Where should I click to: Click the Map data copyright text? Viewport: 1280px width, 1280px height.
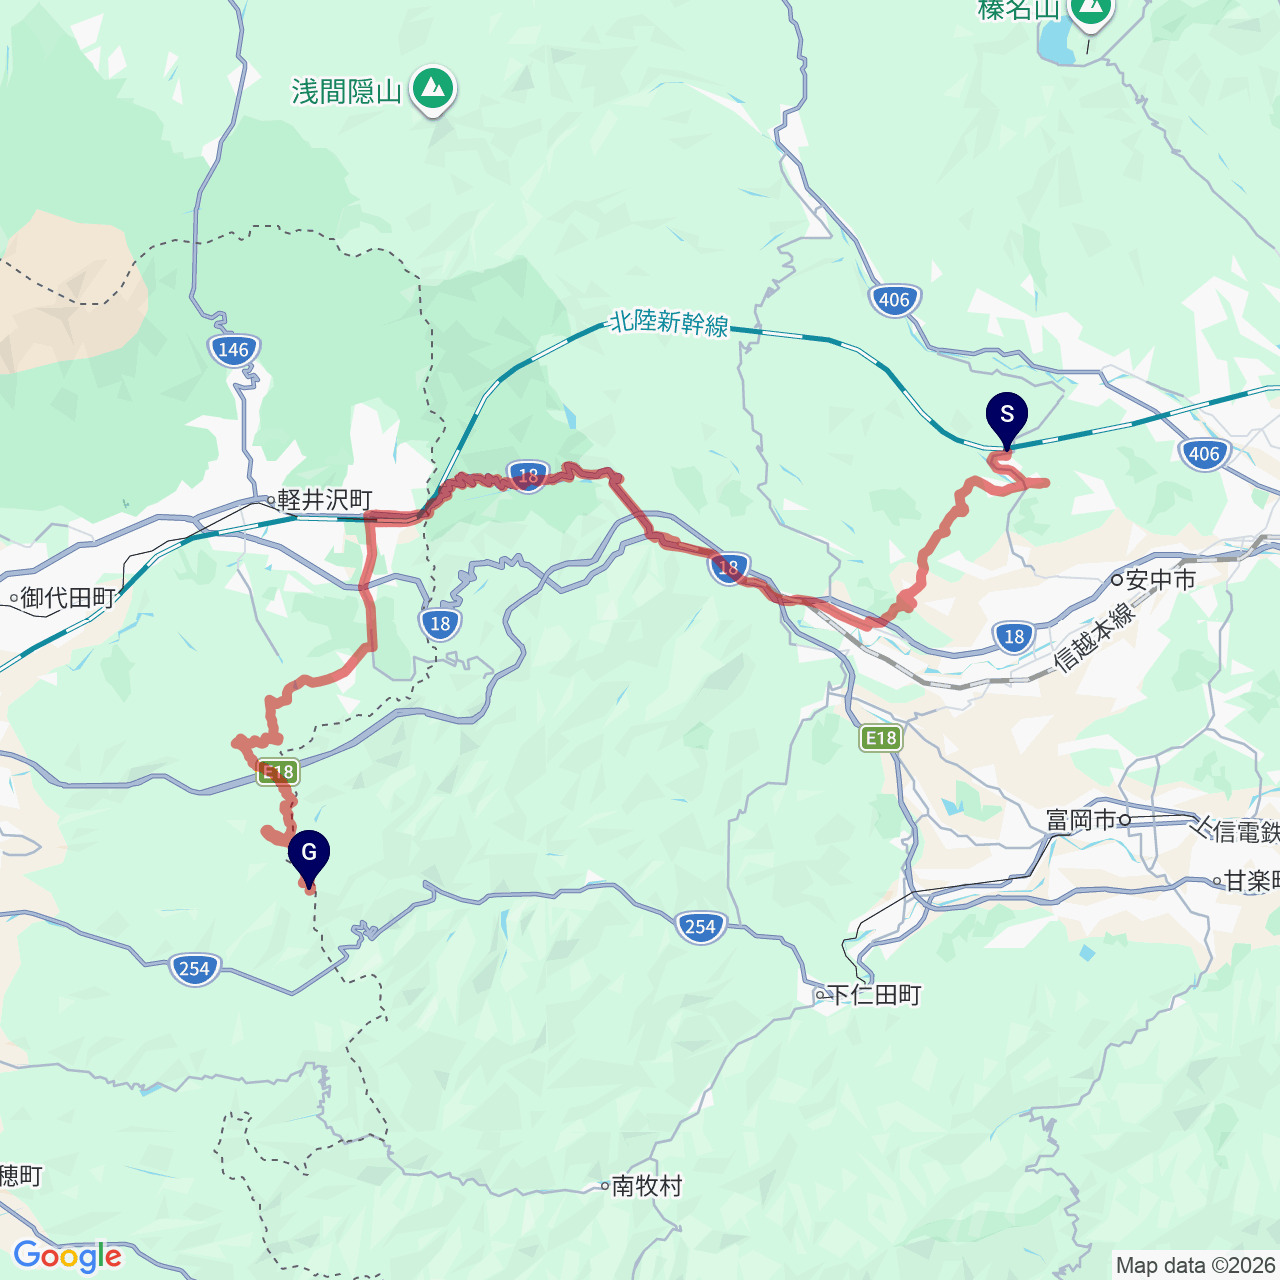pos(1197,1266)
